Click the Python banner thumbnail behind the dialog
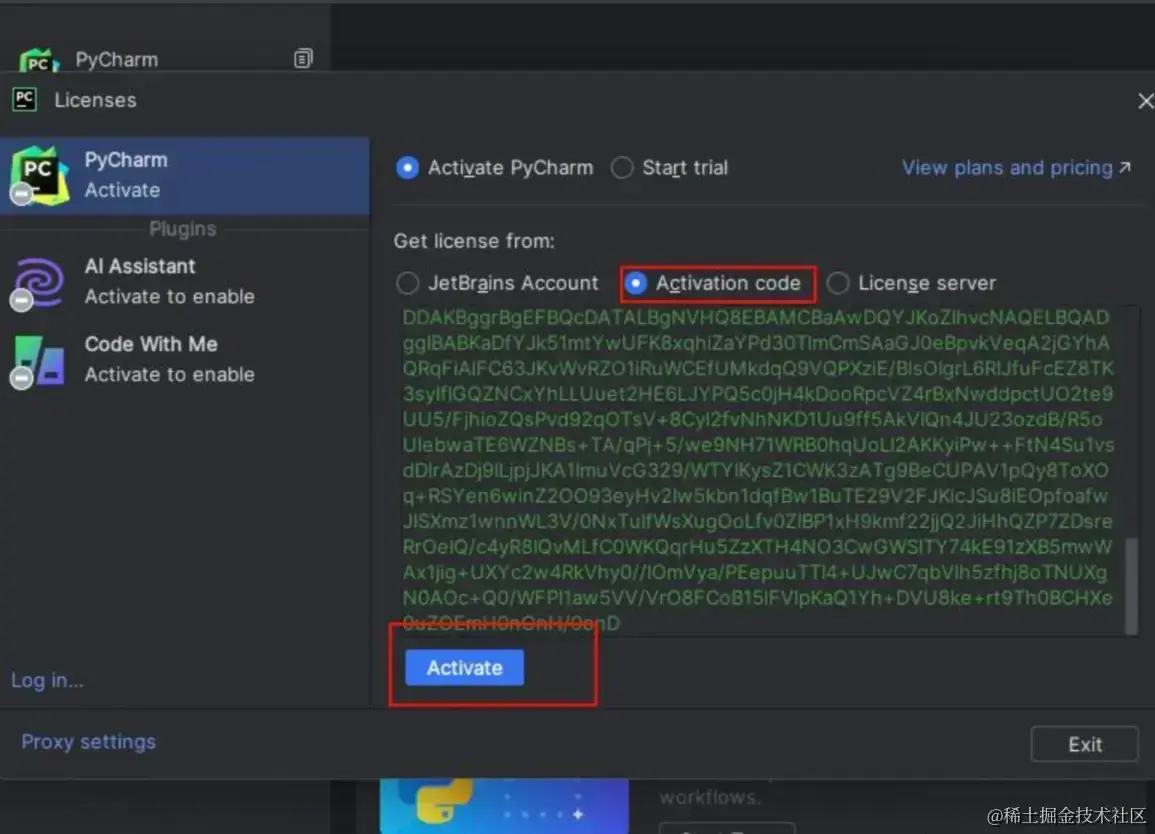This screenshot has width=1155, height=834. [505, 806]
